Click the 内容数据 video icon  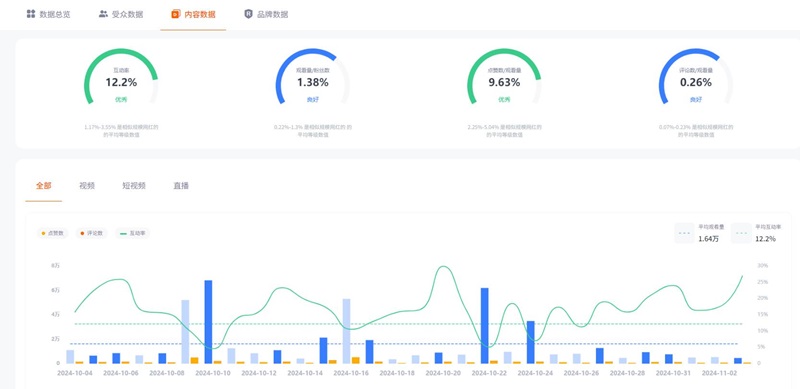[x=176, y=14]
